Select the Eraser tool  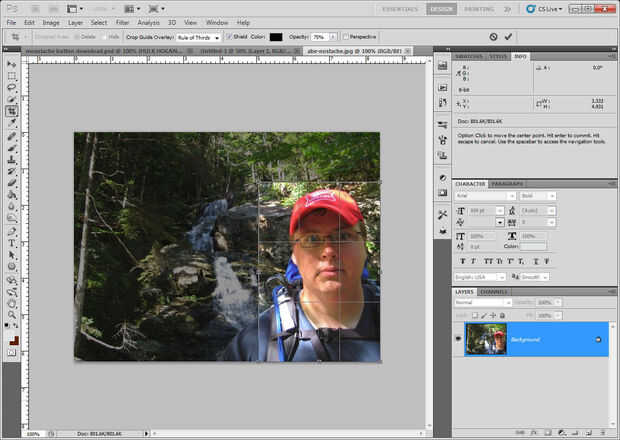[x=11, y=183]
